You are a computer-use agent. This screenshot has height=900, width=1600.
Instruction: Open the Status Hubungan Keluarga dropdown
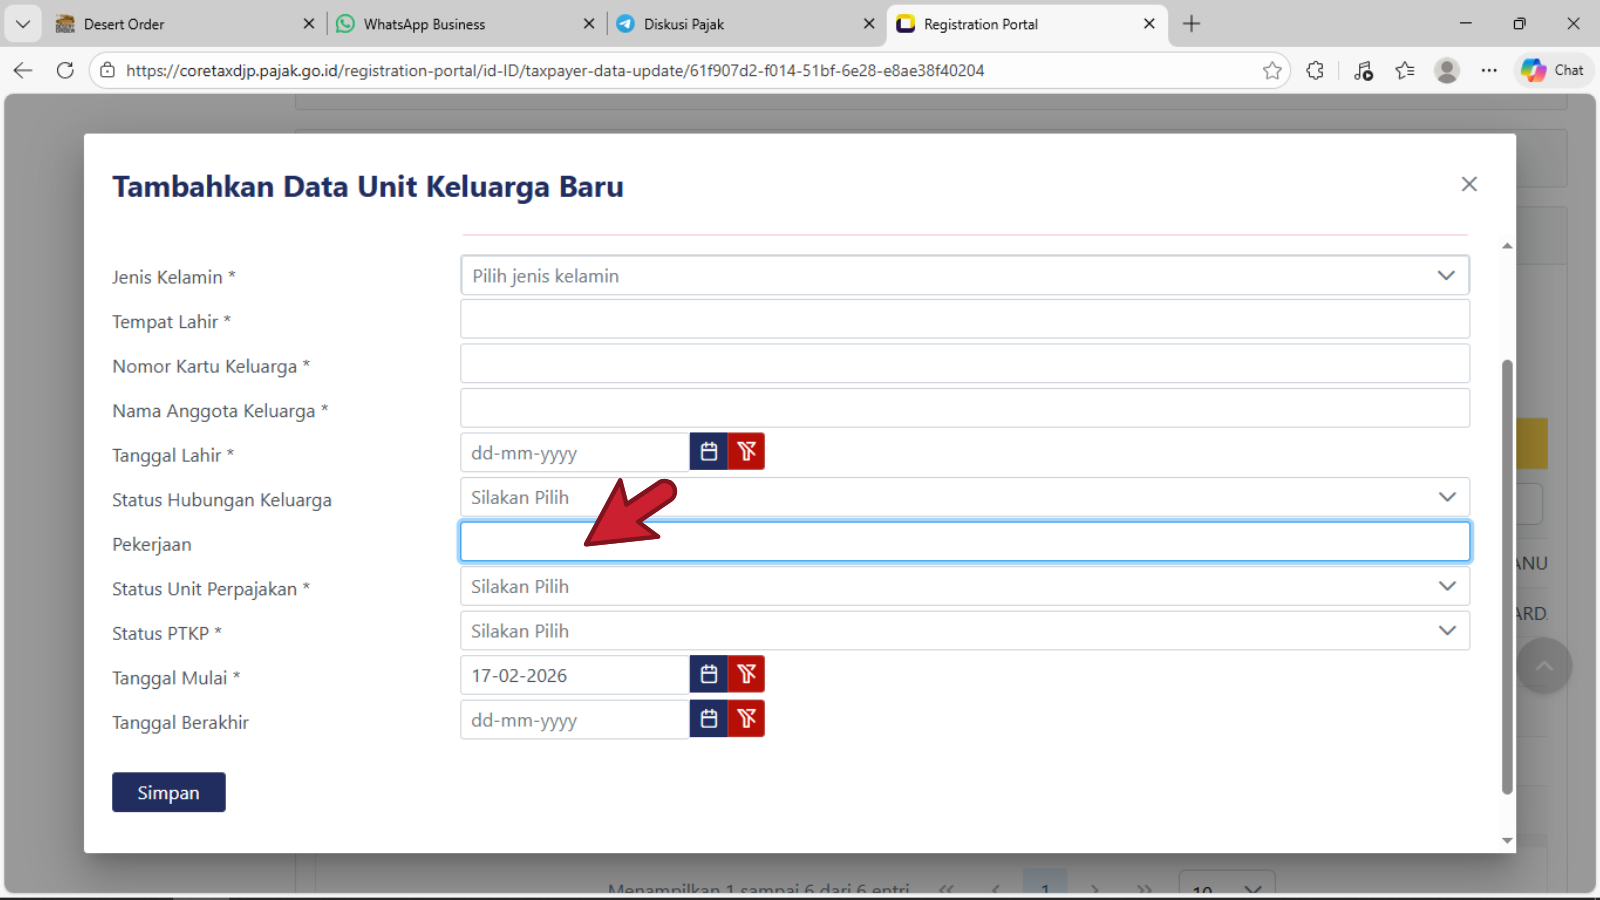pyautogui.click(x=964, y=498)
